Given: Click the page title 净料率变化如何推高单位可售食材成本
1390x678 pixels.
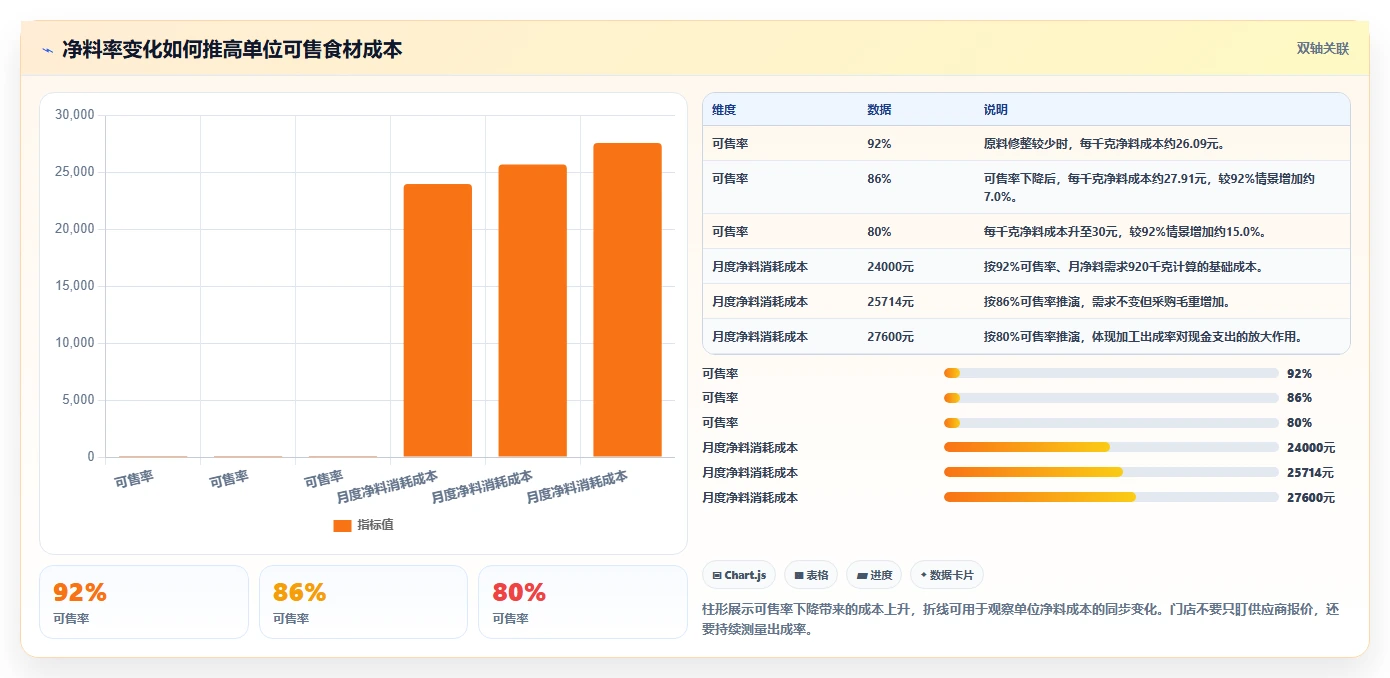Looking at the screenshot, I should tap(232, 50).
